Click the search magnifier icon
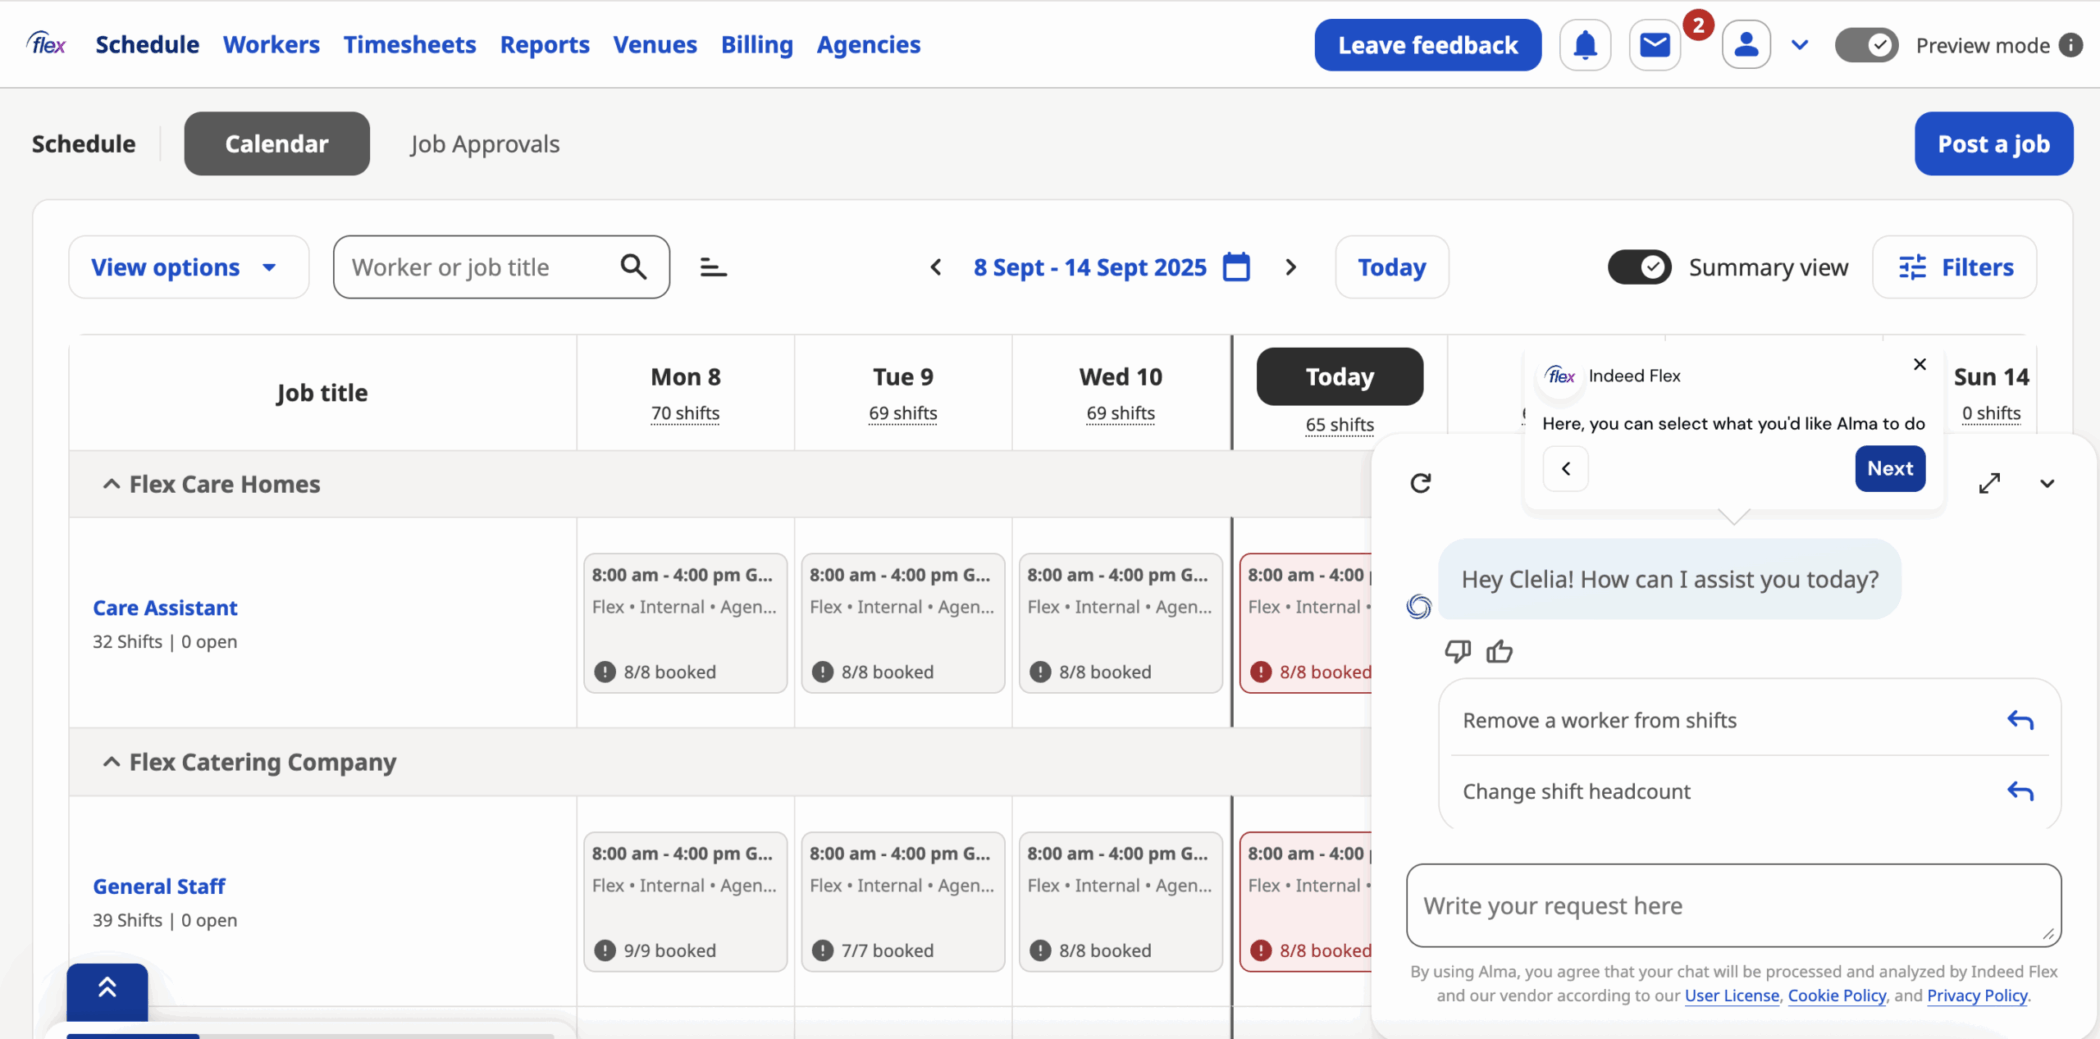The image size is (2100, 1039). (x=633, y=266)
